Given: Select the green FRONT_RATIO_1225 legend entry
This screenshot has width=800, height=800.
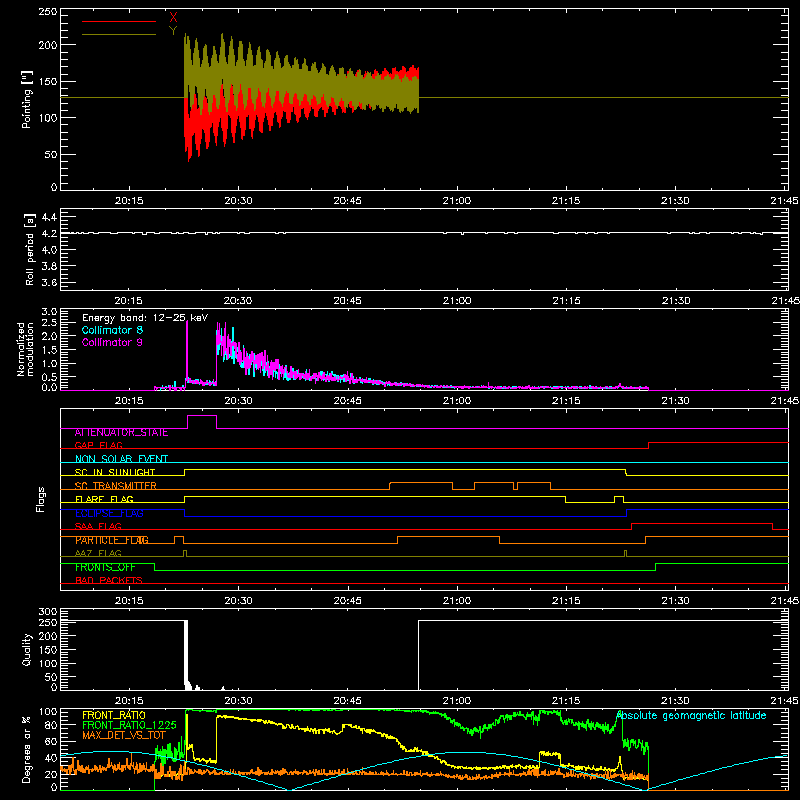Looking at the screenshot, I should pyautogui.click(x=129, y=725).
